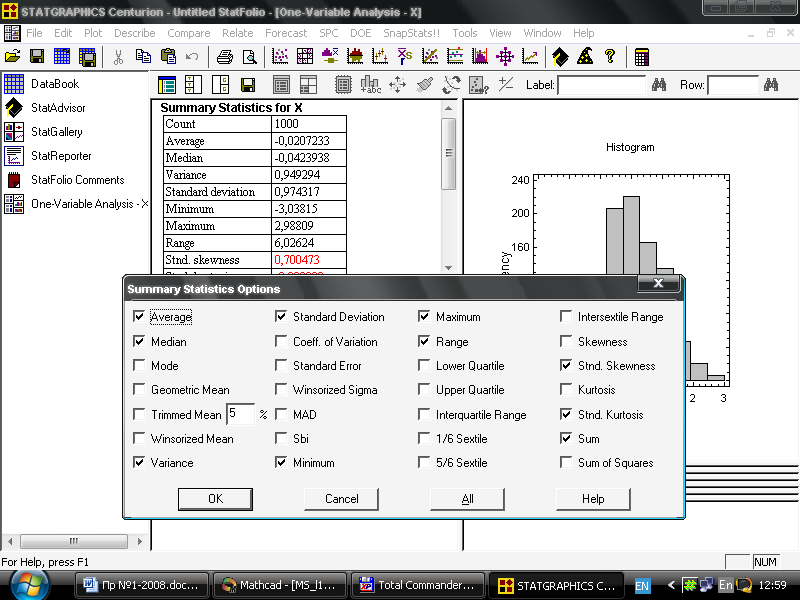Click the Open data grid toolbar icon

tap(62, 57)
